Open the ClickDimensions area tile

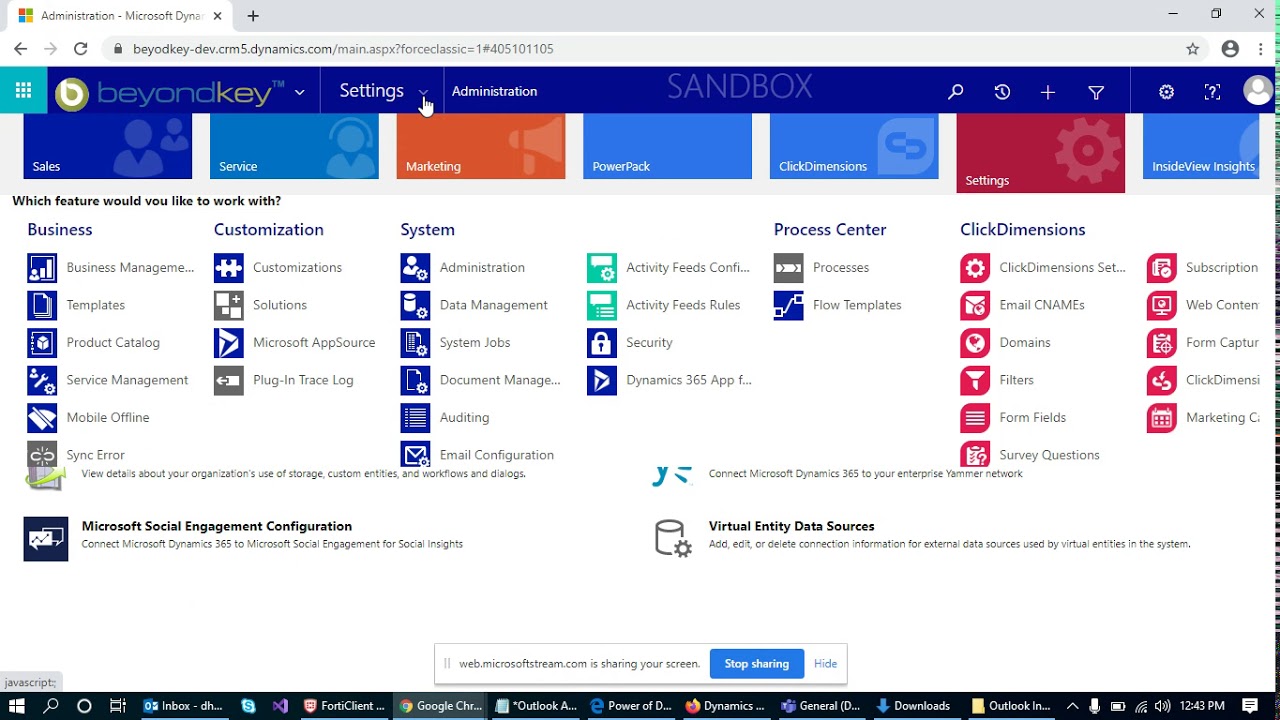[854, 146]
